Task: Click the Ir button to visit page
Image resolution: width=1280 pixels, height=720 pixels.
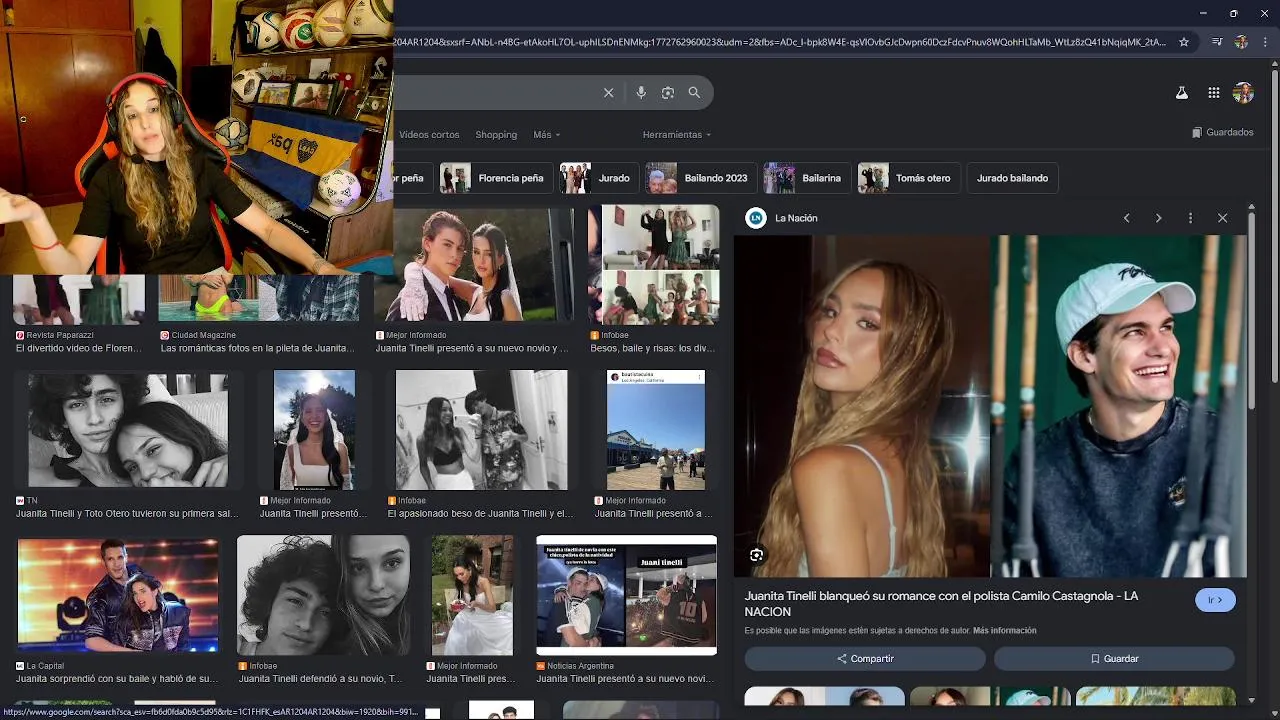Action: 1215,600
